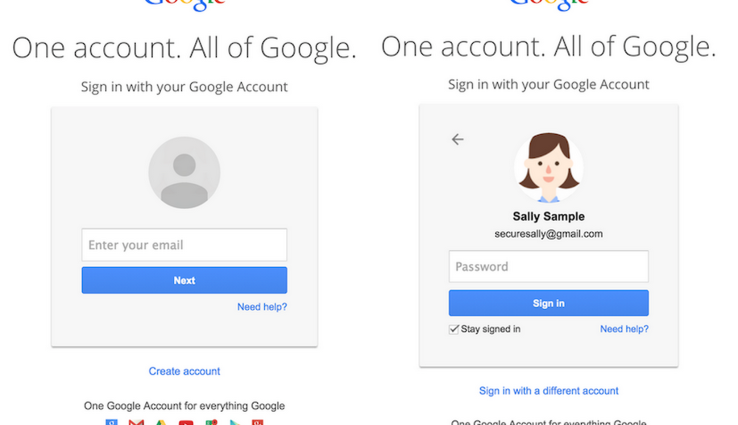Click the Enter your email field

pyautogui.click(x=184, y=245)
